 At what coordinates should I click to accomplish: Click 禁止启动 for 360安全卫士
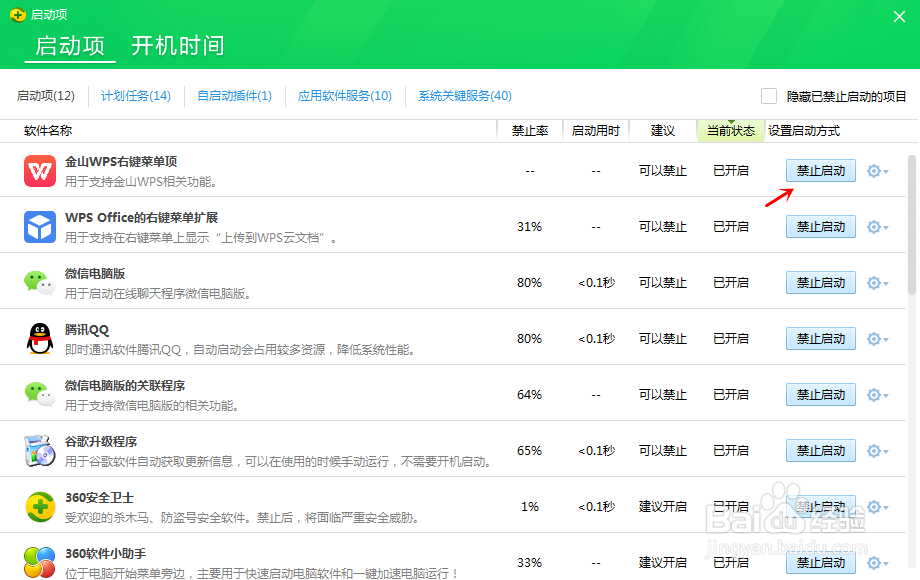tap(820, 506)
